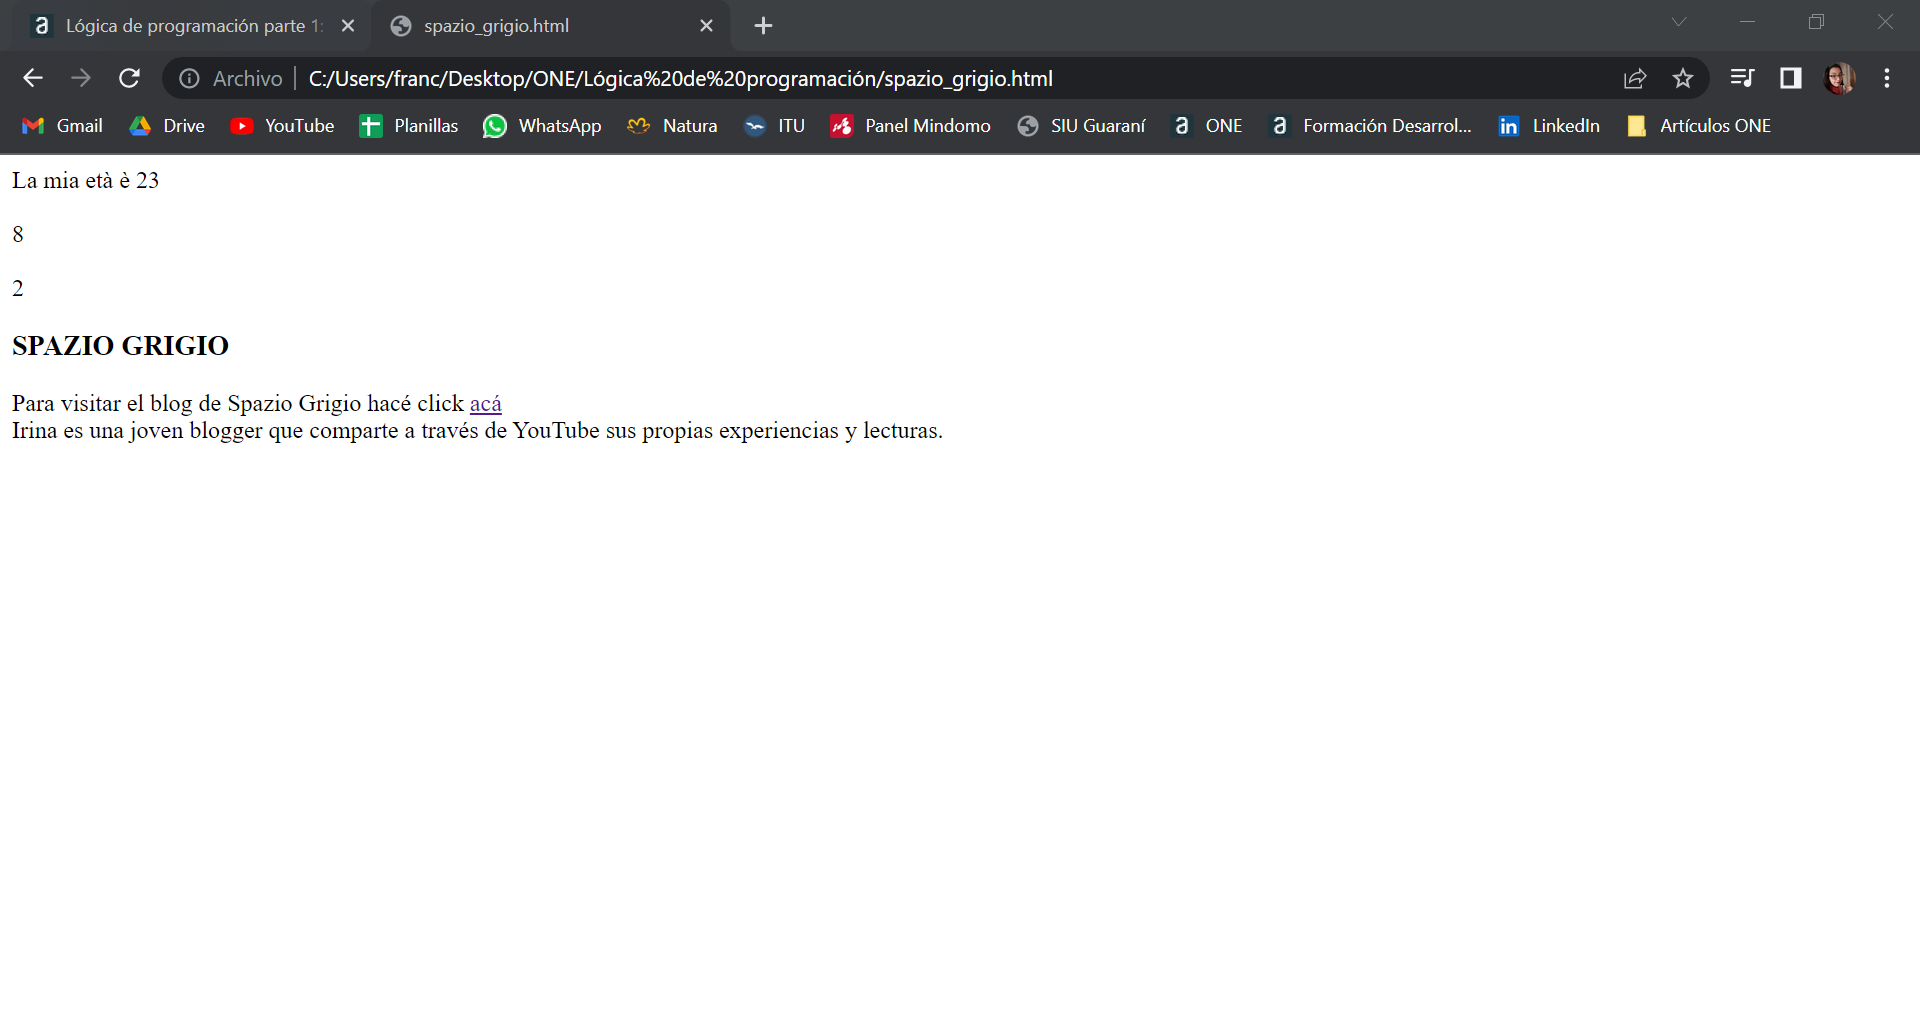The height and width of the screenshot is (1019, 1920).
Task: Open the Chrome profile avatar
Action: tap(1839, 78)
